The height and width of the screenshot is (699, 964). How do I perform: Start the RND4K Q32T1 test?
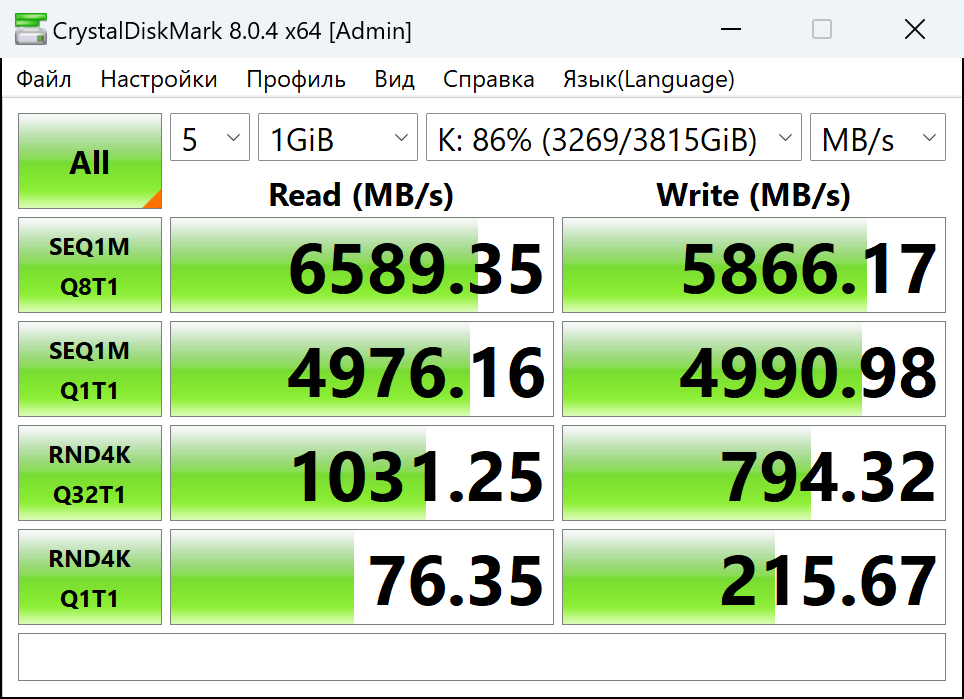coord(90,473)
